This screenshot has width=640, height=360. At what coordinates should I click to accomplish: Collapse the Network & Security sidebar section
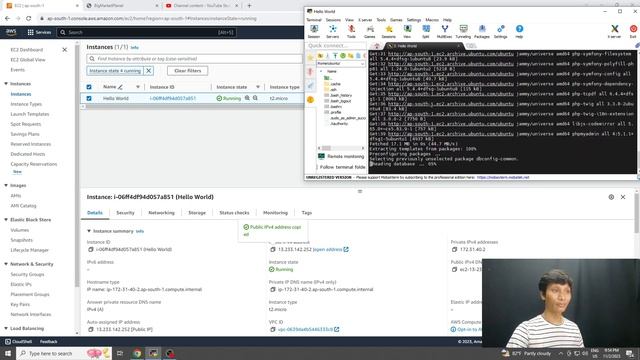(6, 264)
